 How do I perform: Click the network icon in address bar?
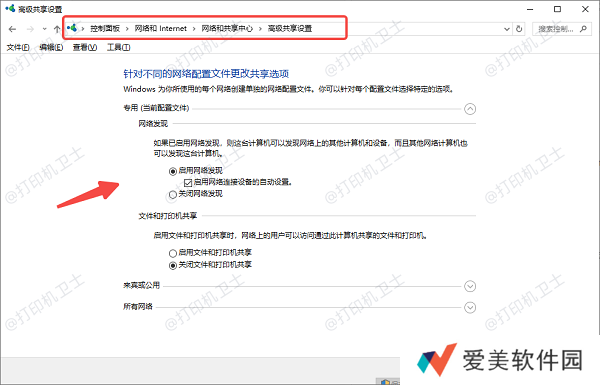[72, 28]
